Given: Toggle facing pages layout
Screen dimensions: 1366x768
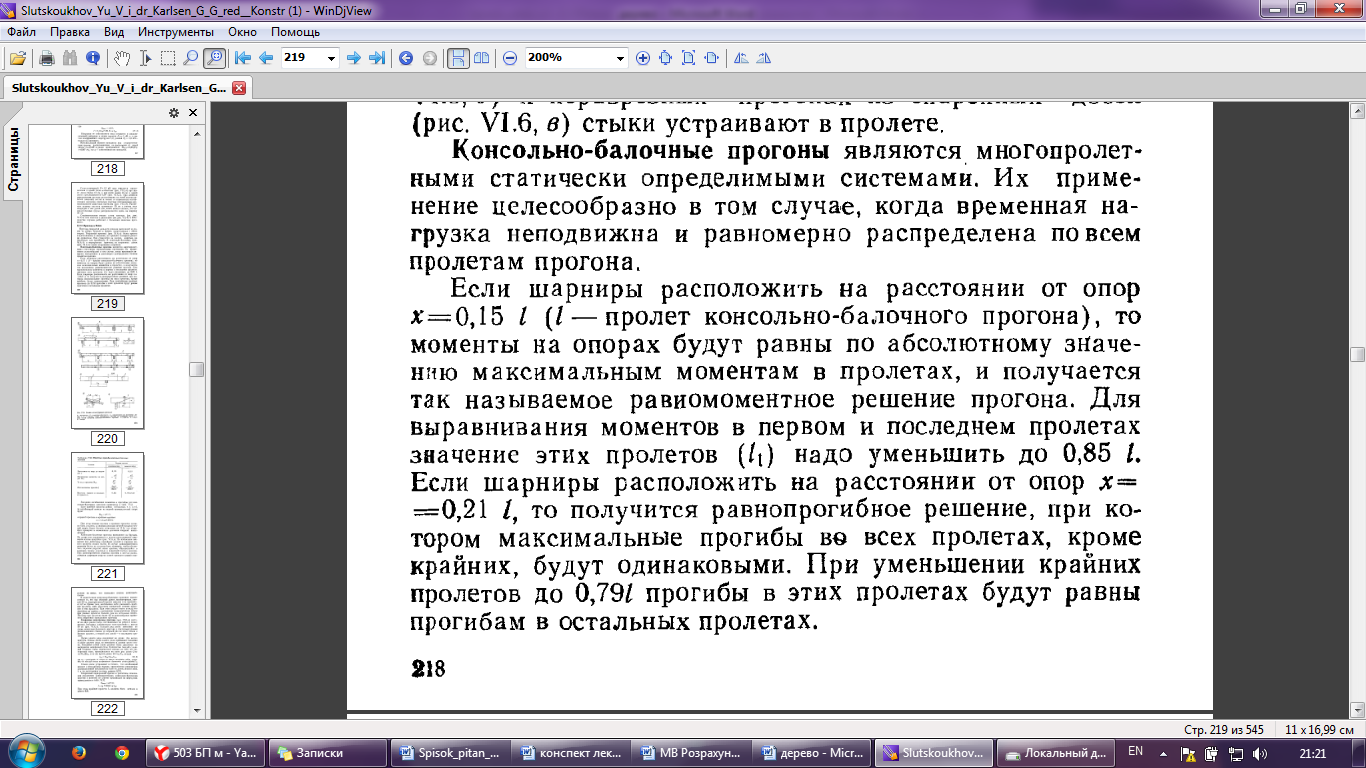Looking at the screenshot, I should tap(481, 58).
